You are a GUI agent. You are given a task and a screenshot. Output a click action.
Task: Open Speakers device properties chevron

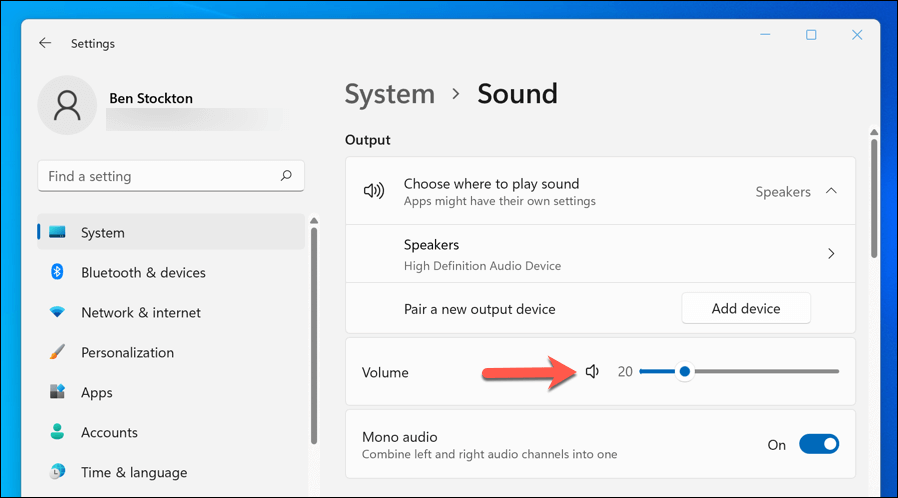click(831, 254)
